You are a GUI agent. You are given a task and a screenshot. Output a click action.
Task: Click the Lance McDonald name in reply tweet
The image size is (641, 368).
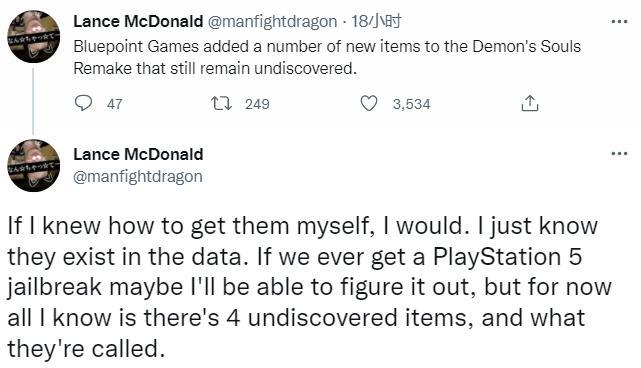(138, 154)
